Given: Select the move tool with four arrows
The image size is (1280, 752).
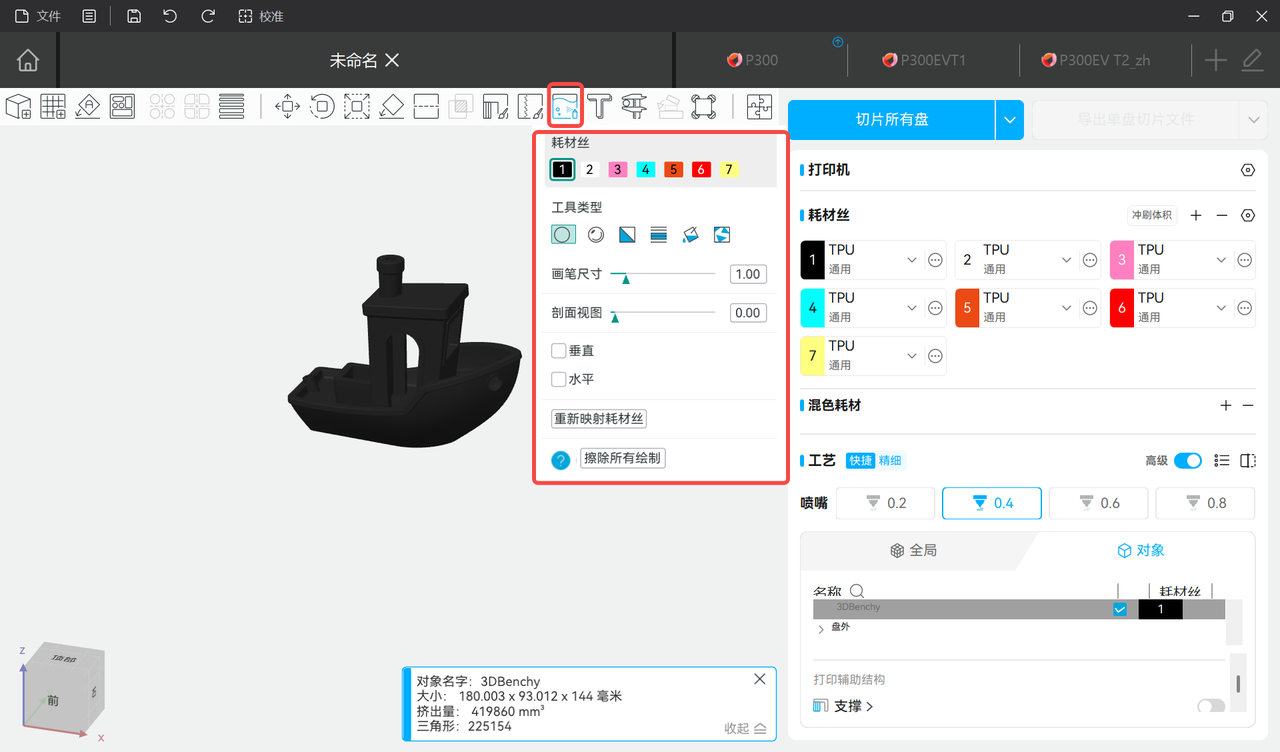Looking at the screenshot, I should (288, 106).
